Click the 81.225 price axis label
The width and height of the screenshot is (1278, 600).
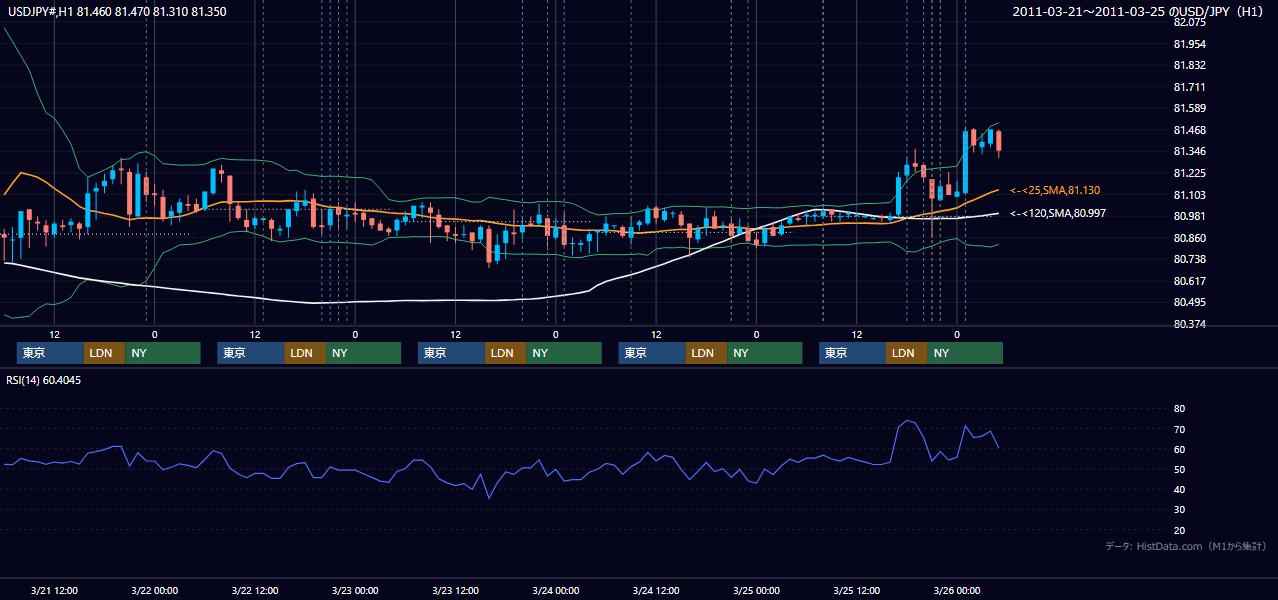1189,173
